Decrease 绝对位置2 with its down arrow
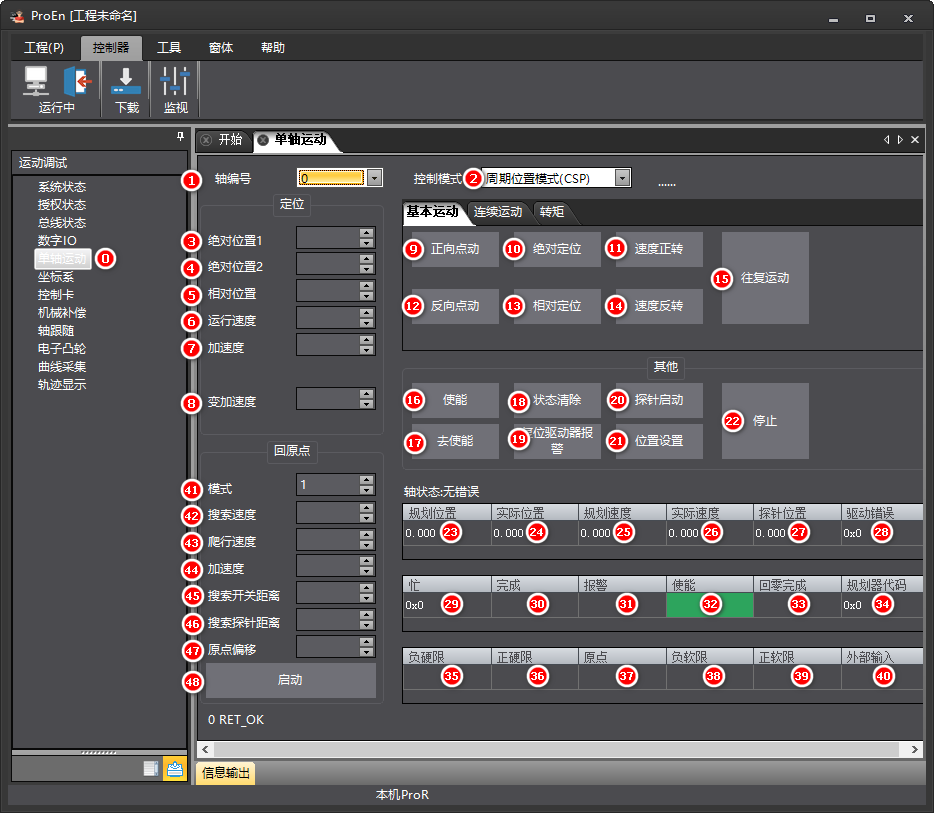Image resolution: width=934 pixels, height=813 pixels. [367, 269]
